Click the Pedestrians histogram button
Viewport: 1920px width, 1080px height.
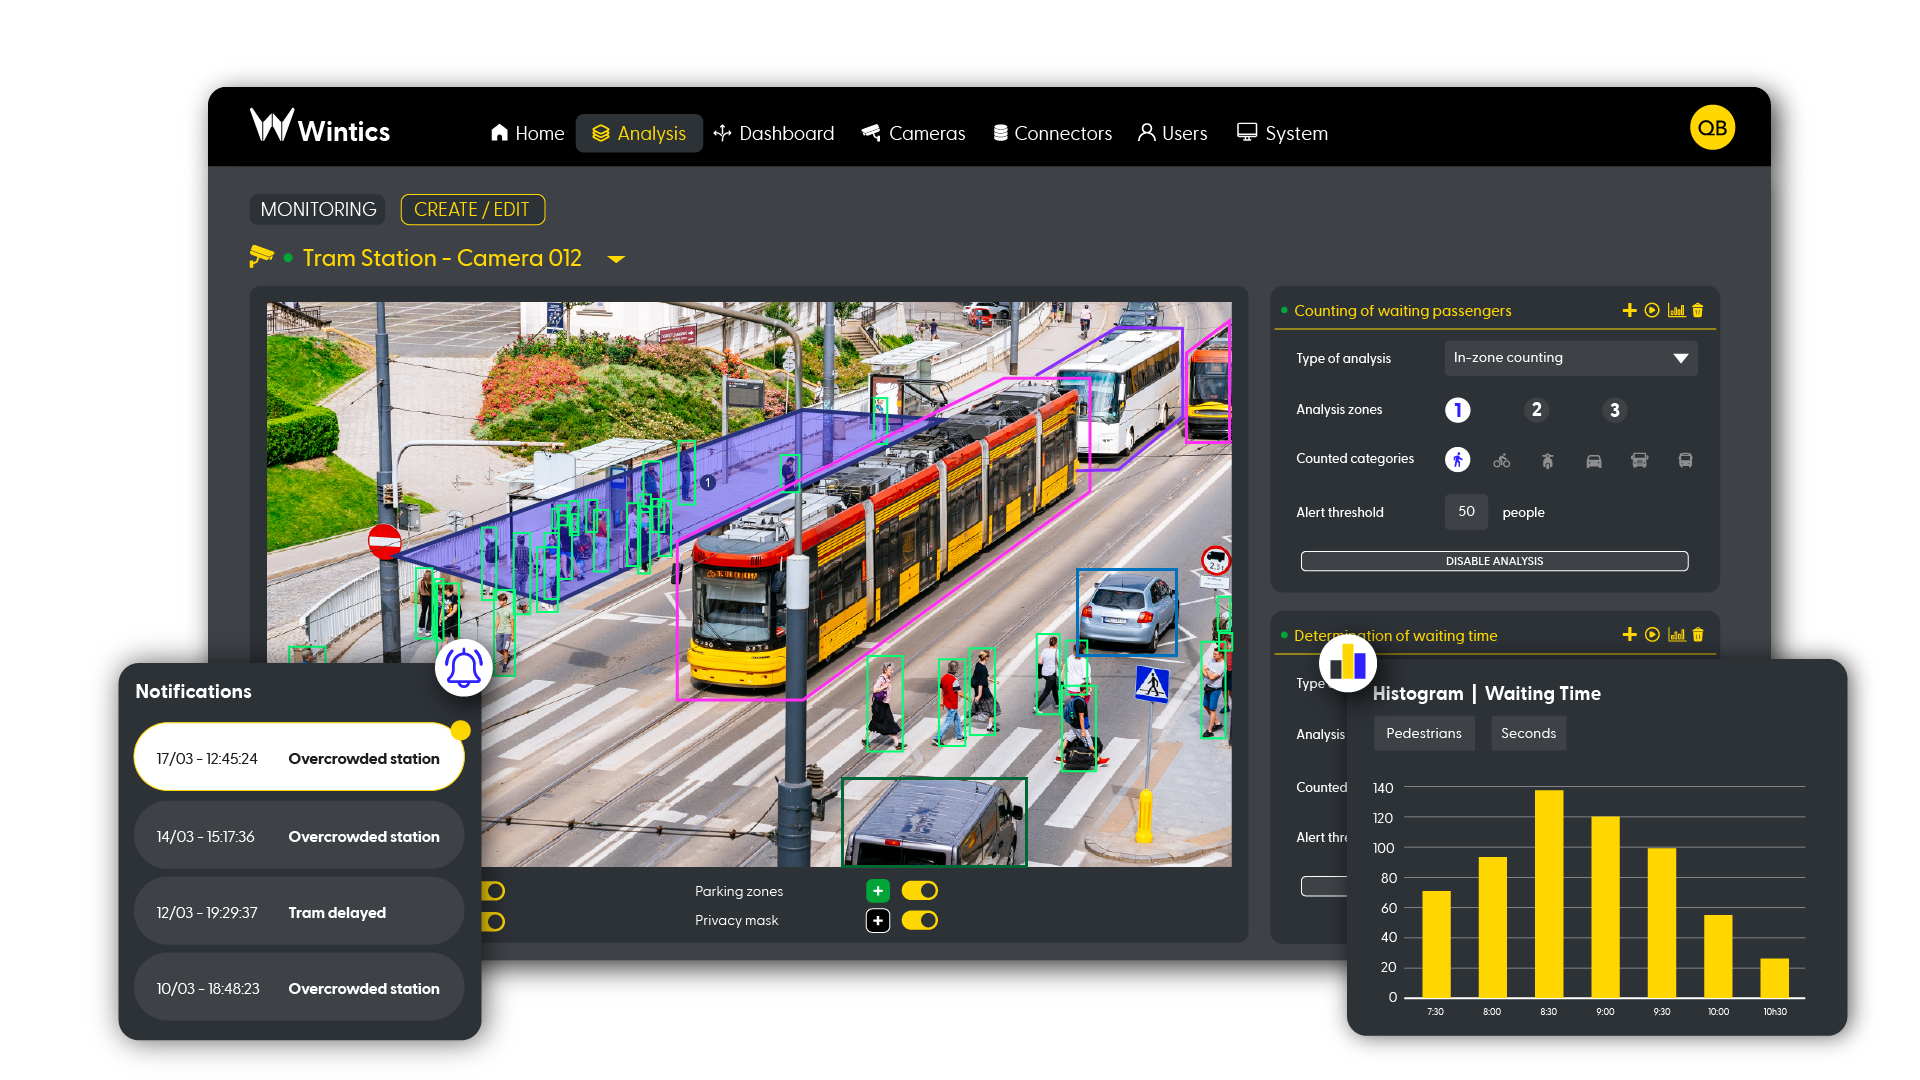tap(1423, 733)
